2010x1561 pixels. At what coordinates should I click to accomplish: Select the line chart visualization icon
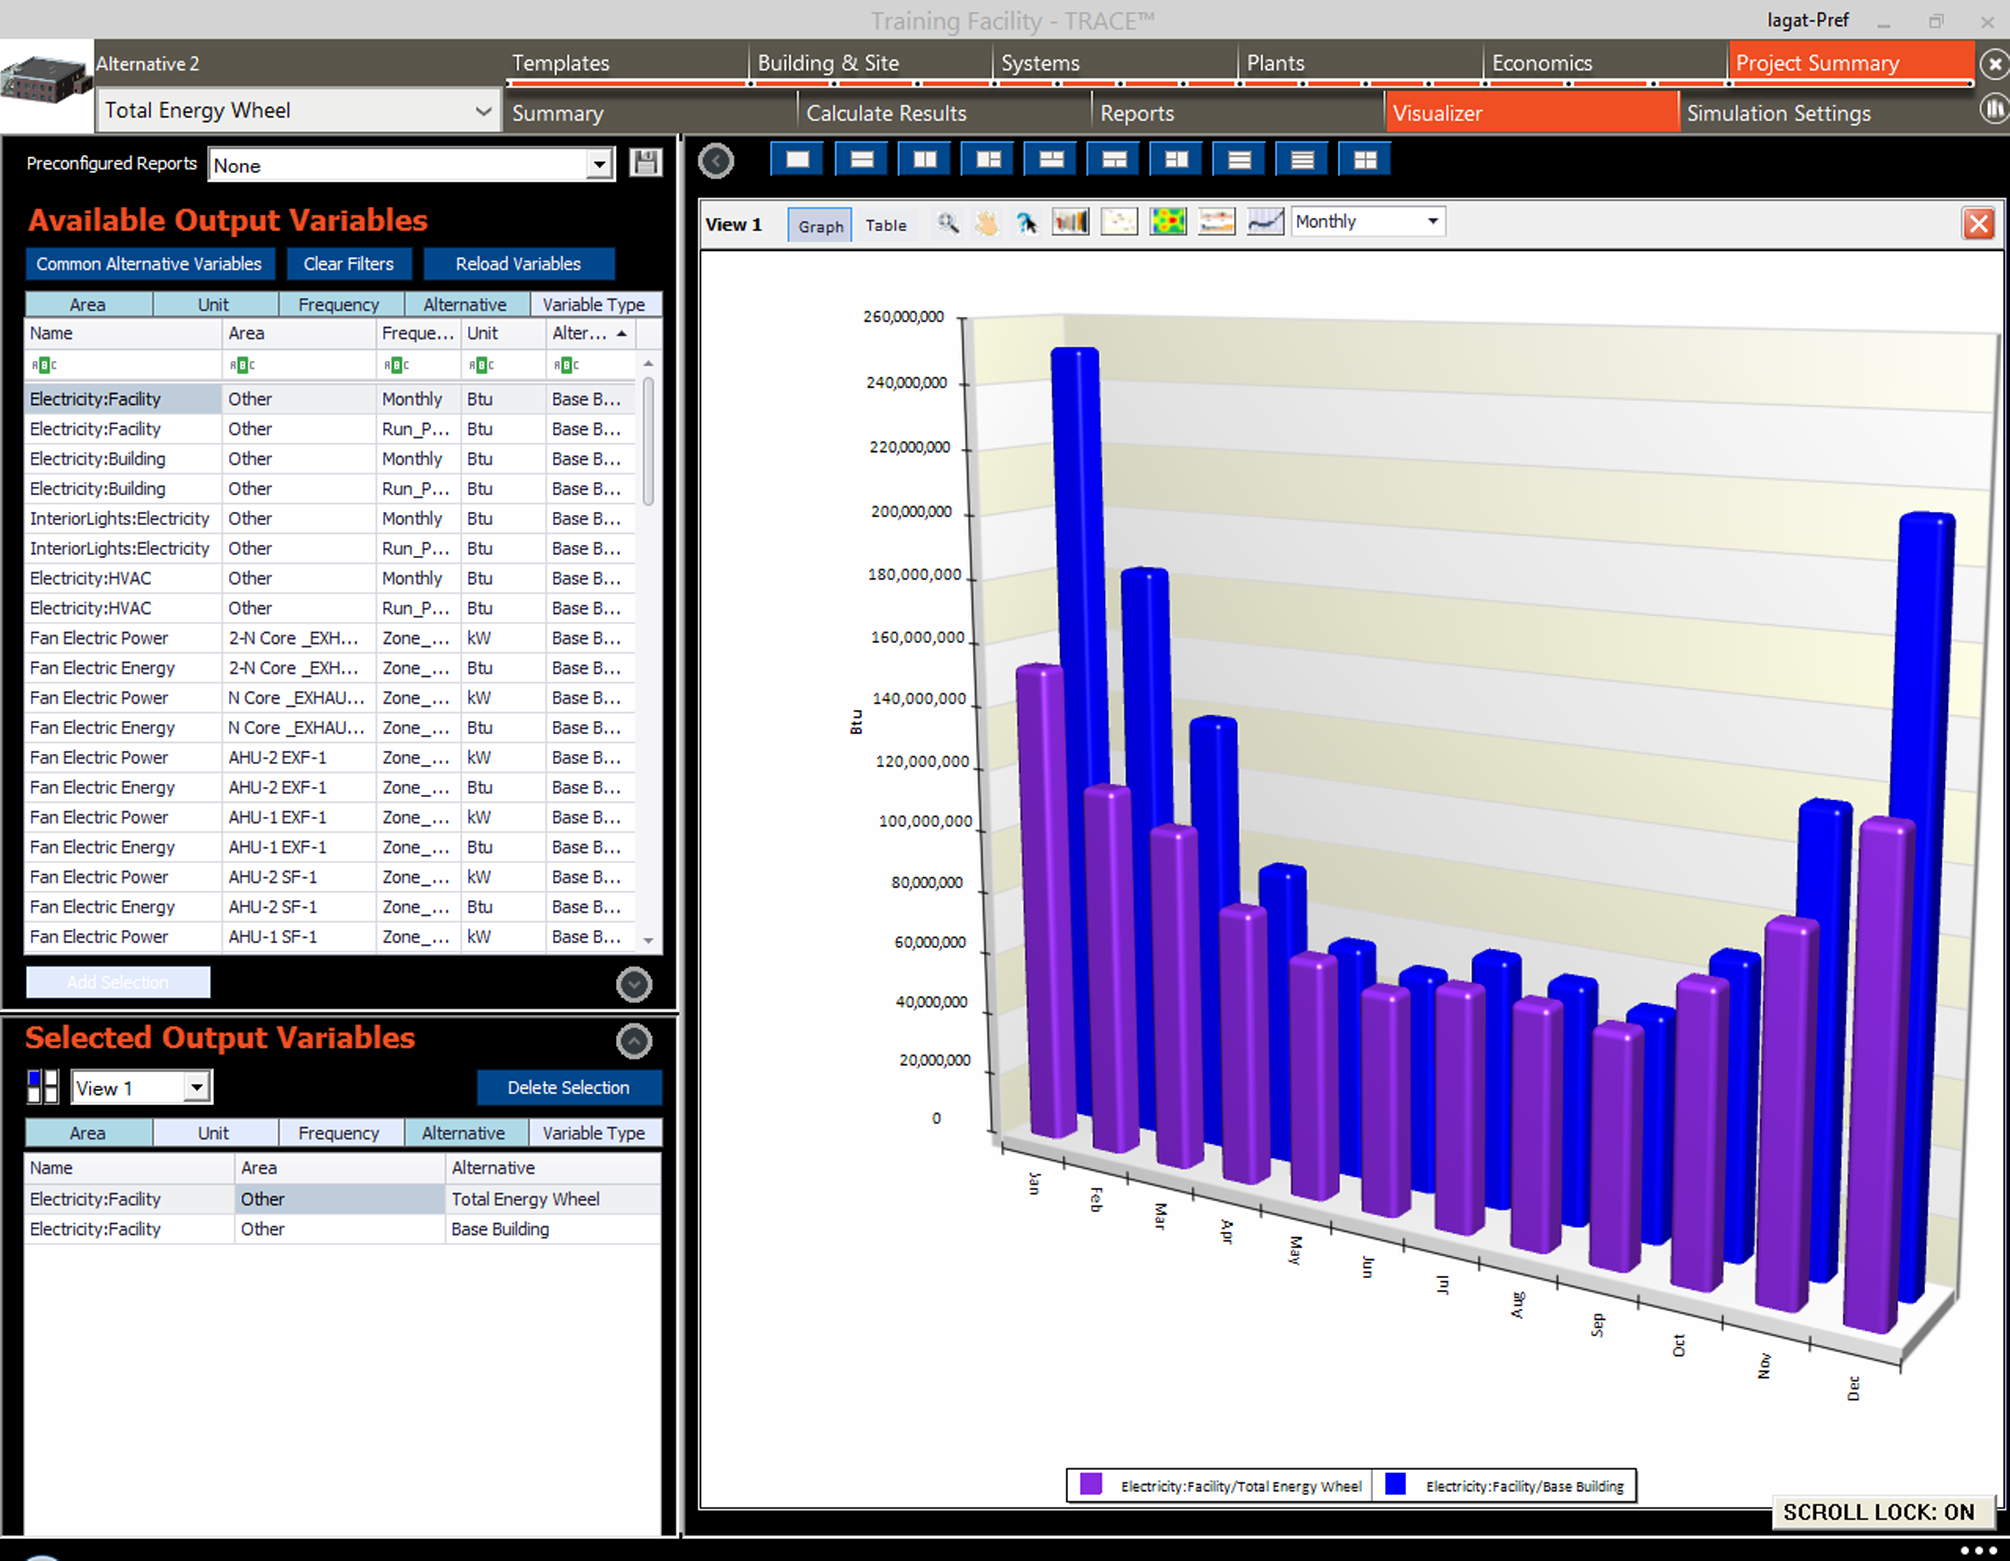click(x=1264, y=222)
